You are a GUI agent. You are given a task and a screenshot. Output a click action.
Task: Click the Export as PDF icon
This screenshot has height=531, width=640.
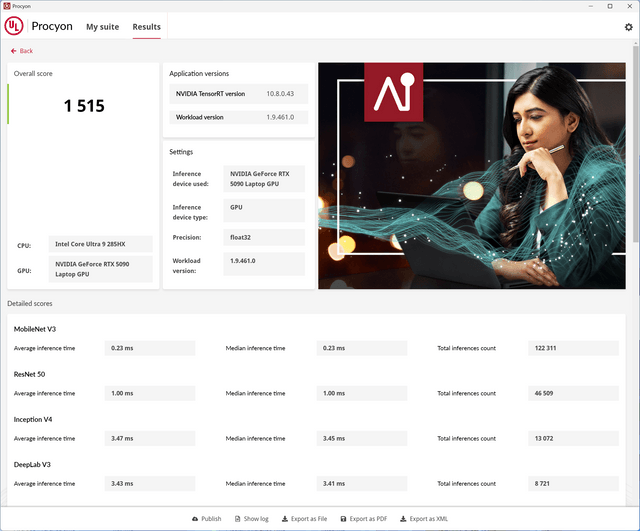pyautogui.click(x=343, y=519)
